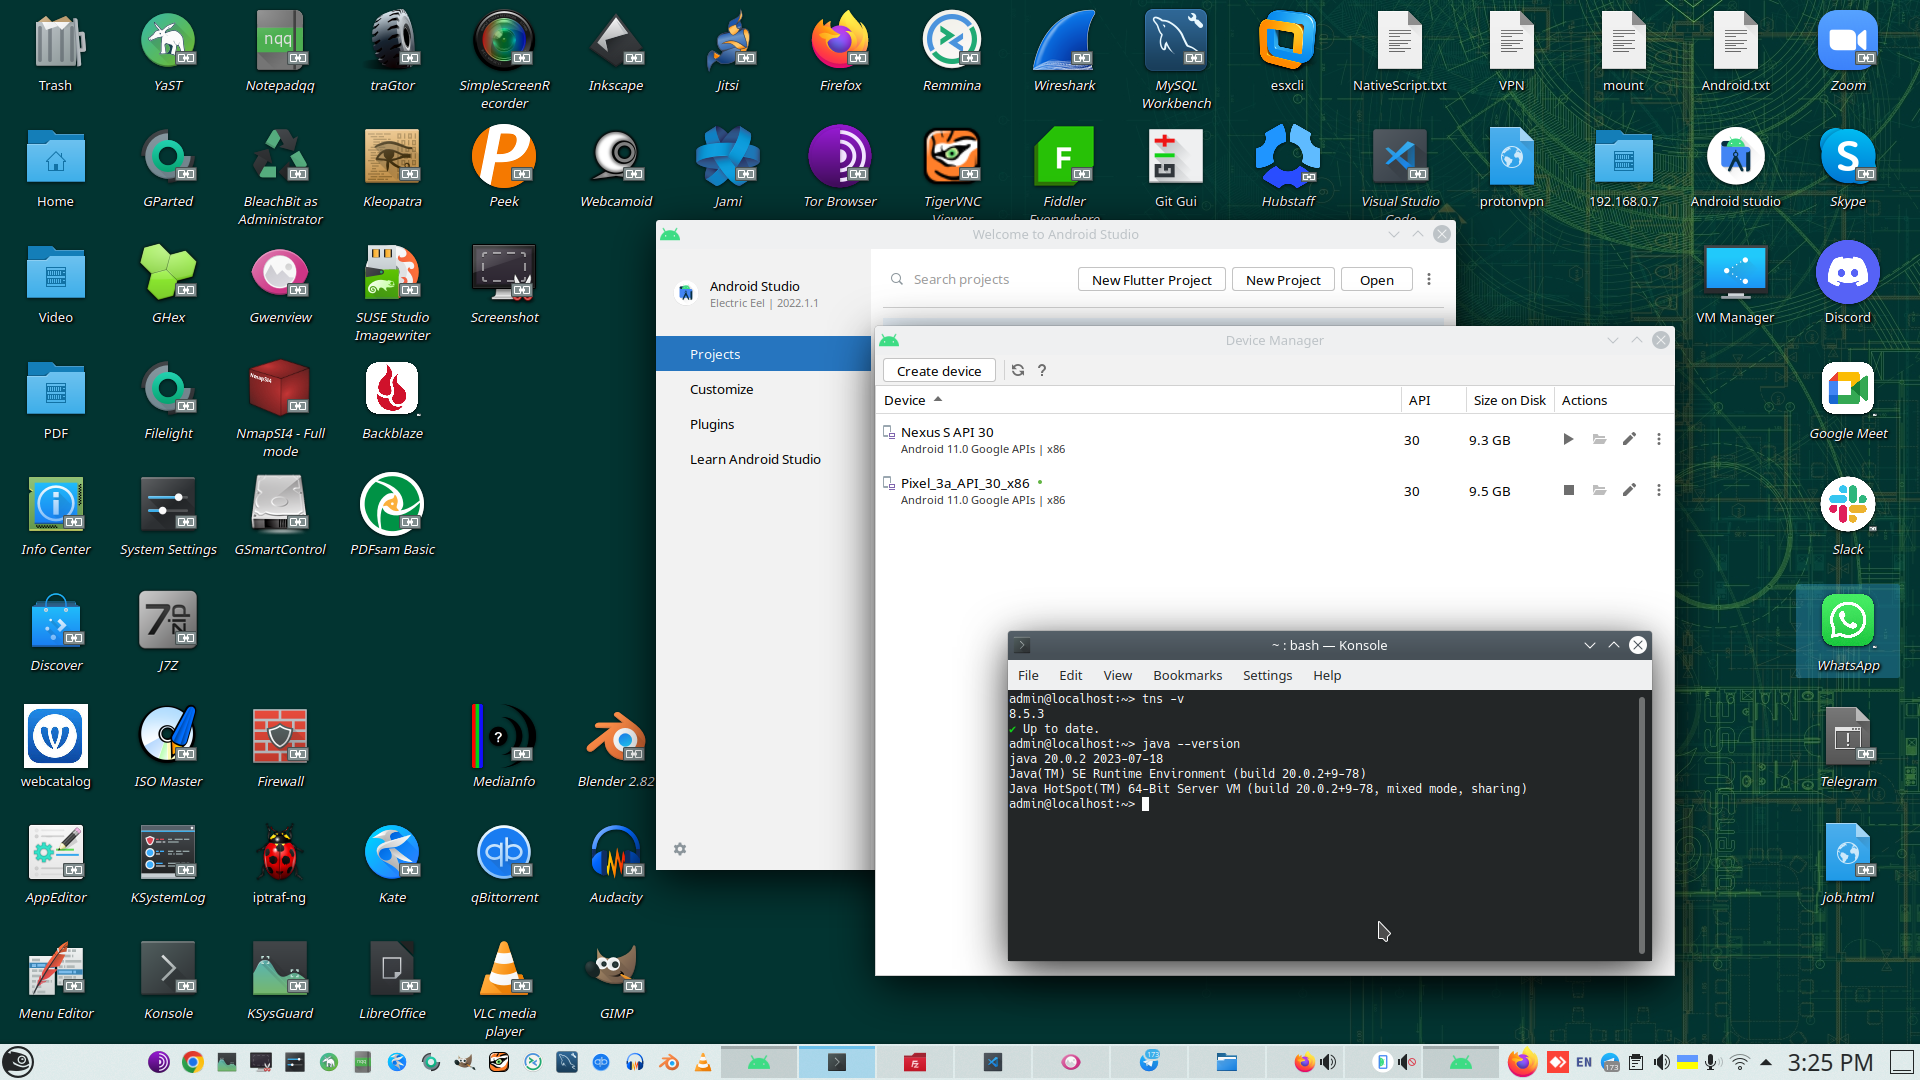Open welcome screen more options menu
This screenshot has height=1080, width=1920.
1429,280
